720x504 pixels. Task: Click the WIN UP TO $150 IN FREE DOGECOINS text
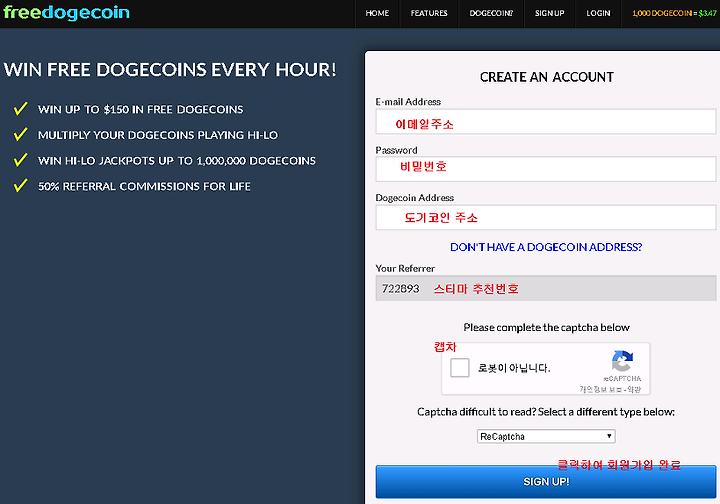[x=141, y=109]
